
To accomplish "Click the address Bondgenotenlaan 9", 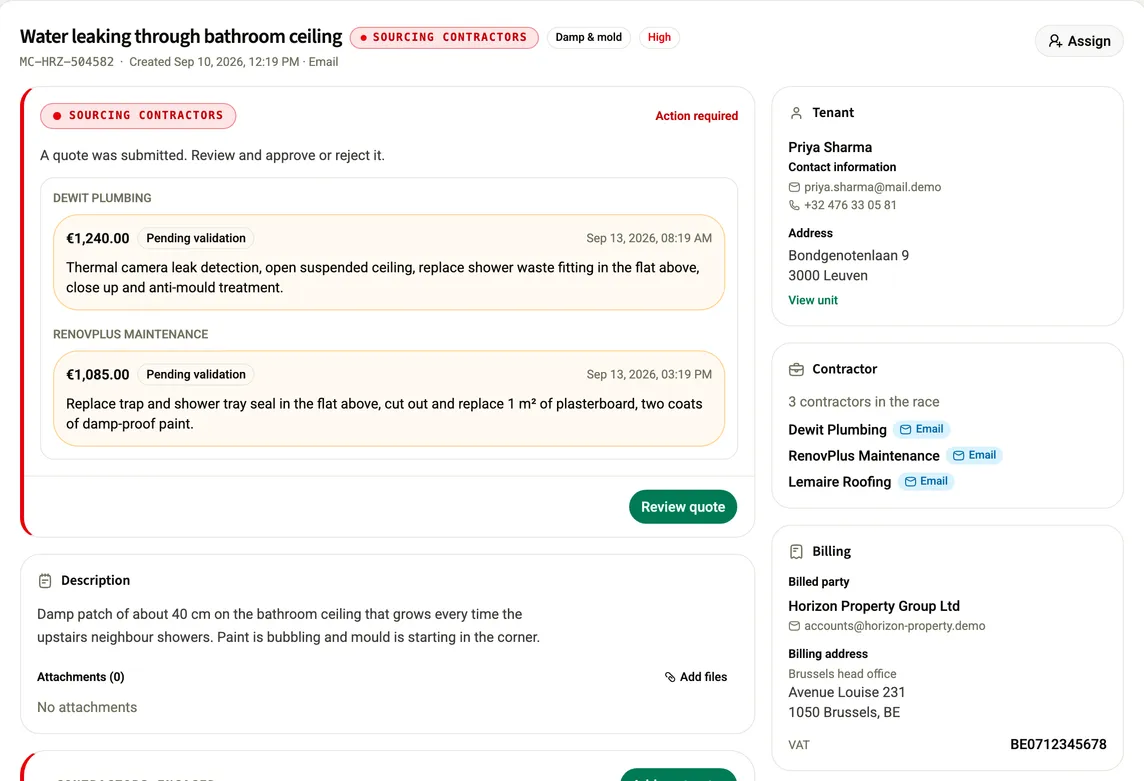I will (x=848, y=255).
